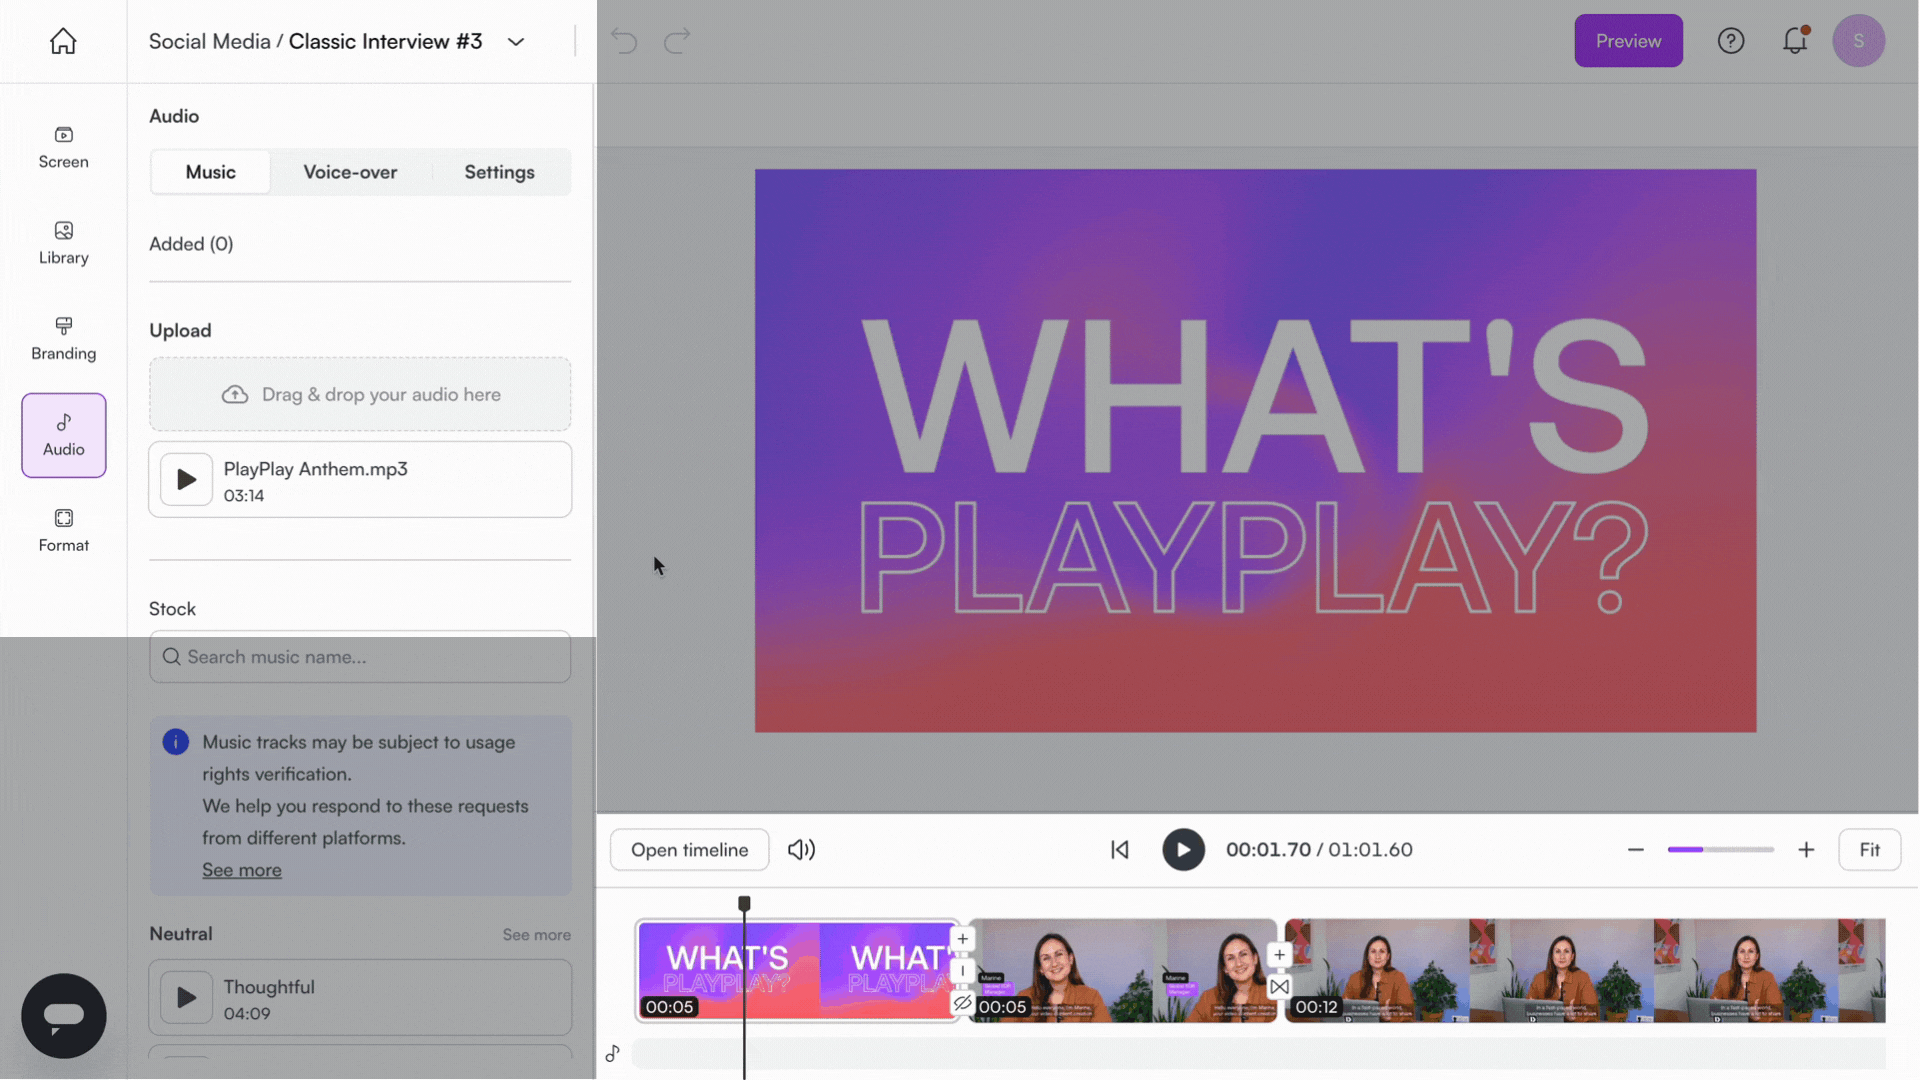This screenshot has height=1080, width=1920.
Task: Switch to the Voice-over tab
Action: [x=350, y=172]
